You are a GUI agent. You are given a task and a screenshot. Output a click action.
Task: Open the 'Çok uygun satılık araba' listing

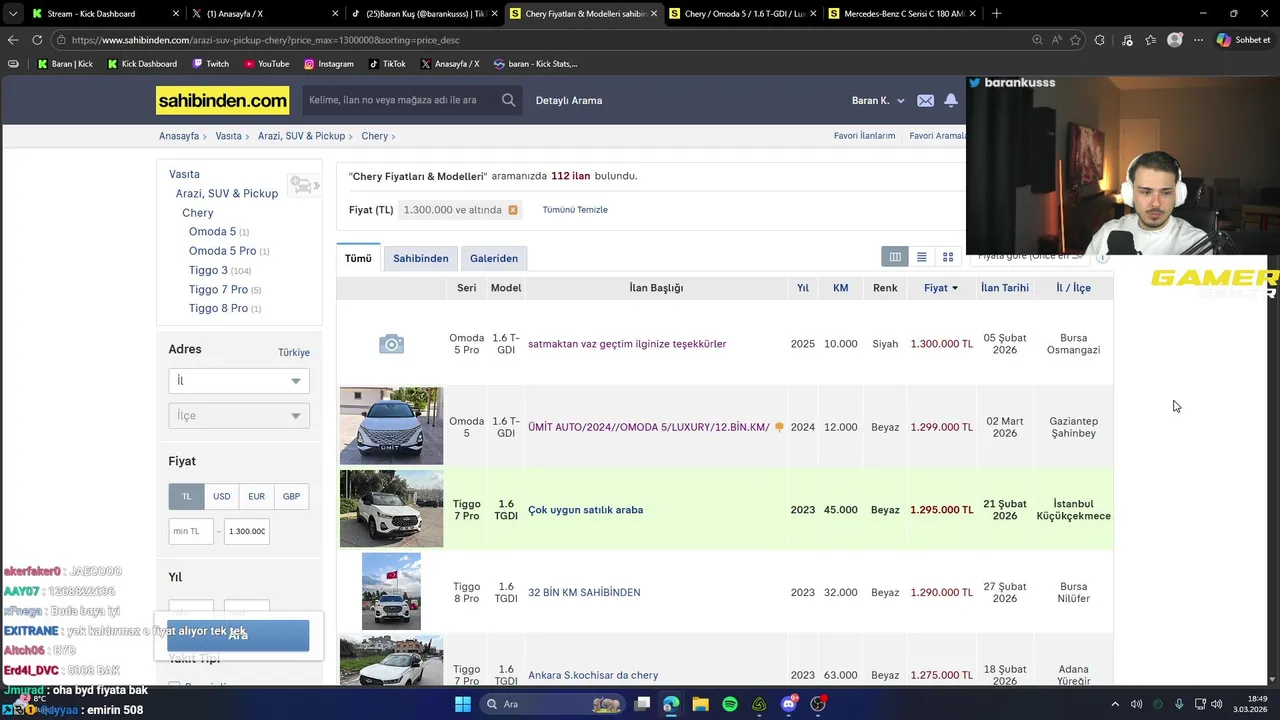coord(585,510)
